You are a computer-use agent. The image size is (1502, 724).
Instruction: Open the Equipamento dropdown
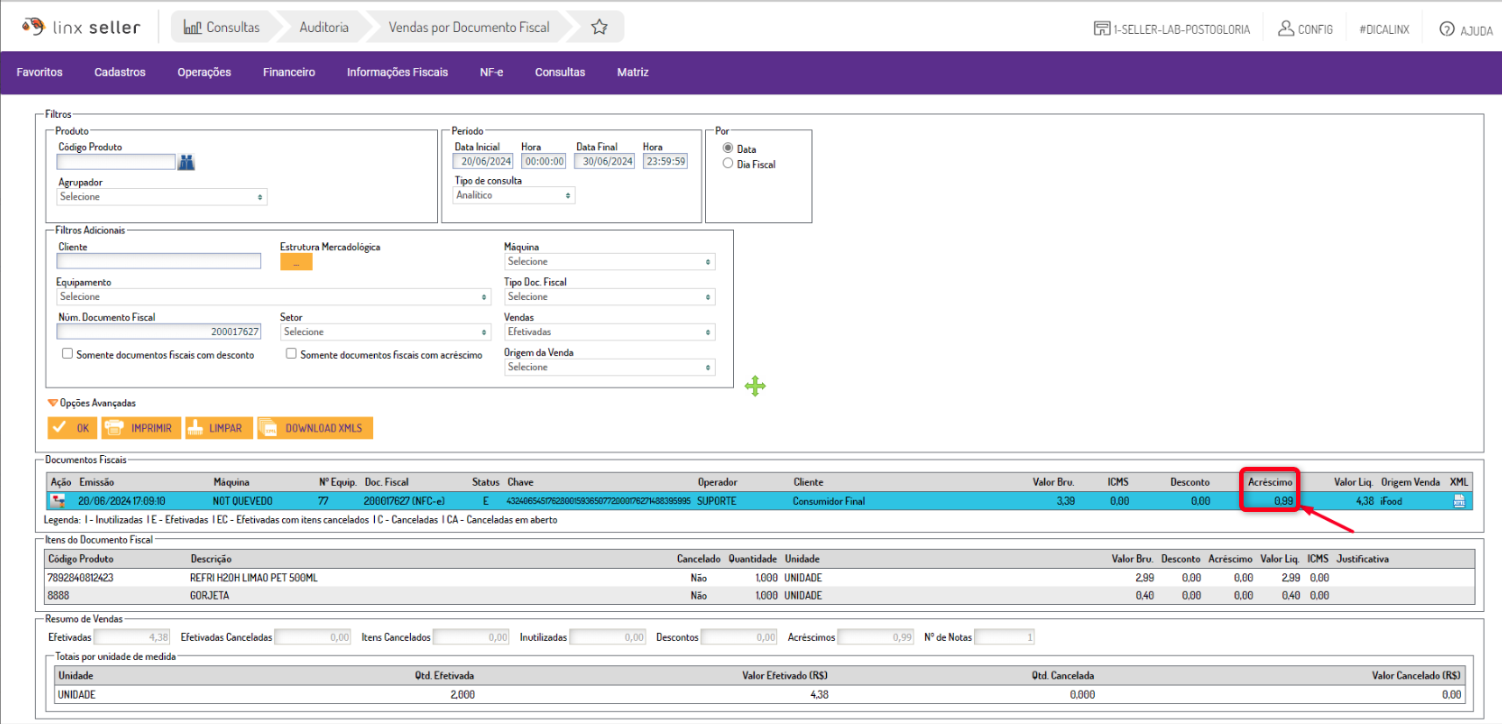pos(274,297)
